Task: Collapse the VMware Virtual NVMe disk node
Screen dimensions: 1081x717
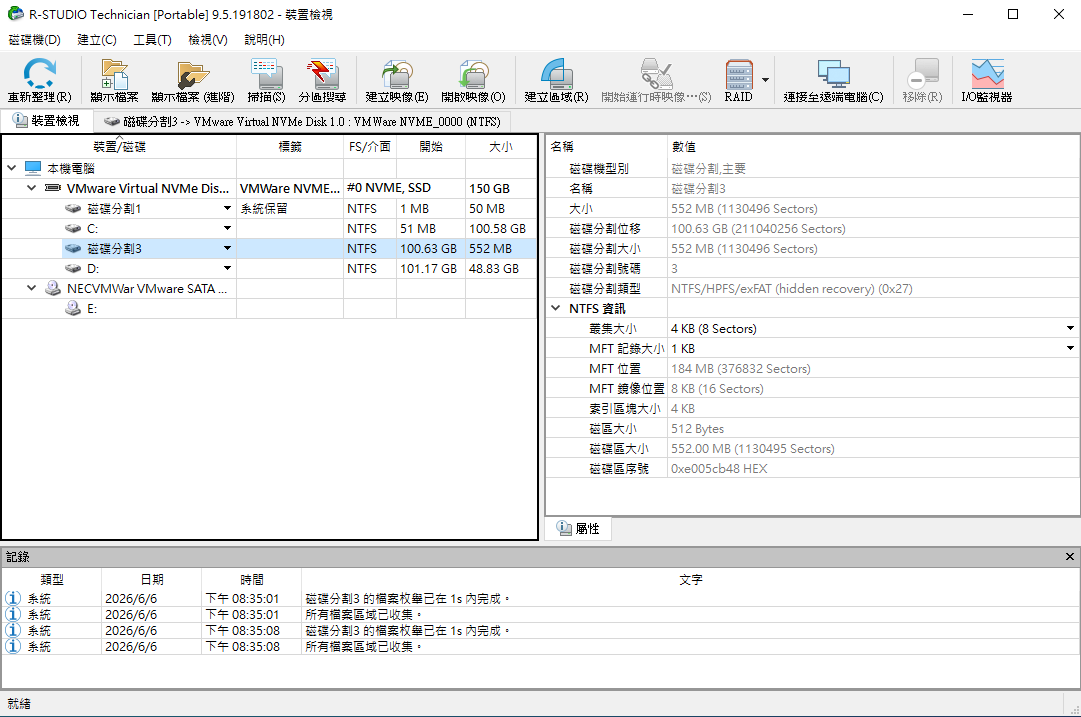Action: pos(32,188)
